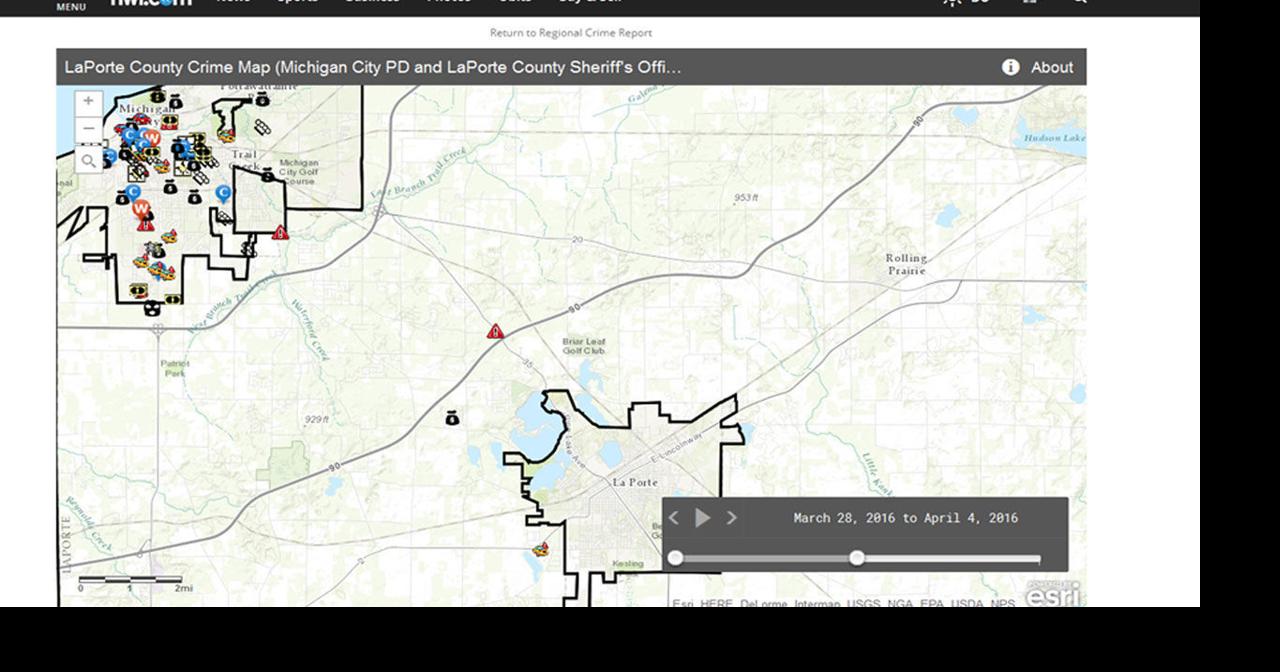Select the car crash marker southwest of La Porte

[541, 549]
